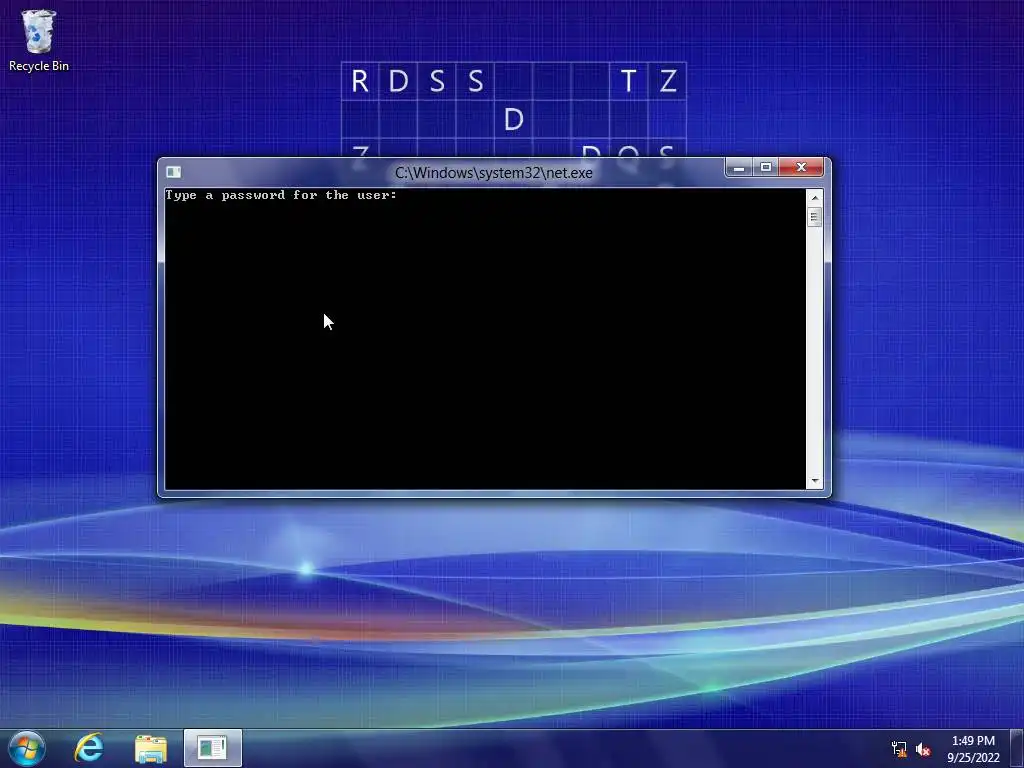The image size is (1024, 768).
Task: Click the console scrollbar up arrow
Action: click(x=814, y=198)
